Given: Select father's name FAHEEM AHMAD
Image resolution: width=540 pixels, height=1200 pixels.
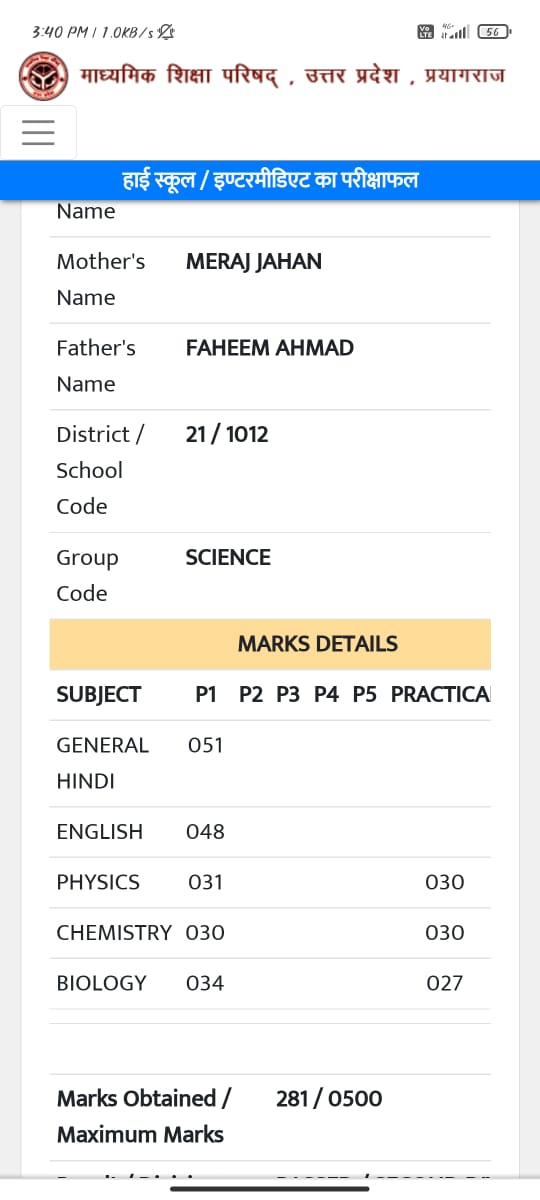Looking at the screenshot, I should coord(270,348).
